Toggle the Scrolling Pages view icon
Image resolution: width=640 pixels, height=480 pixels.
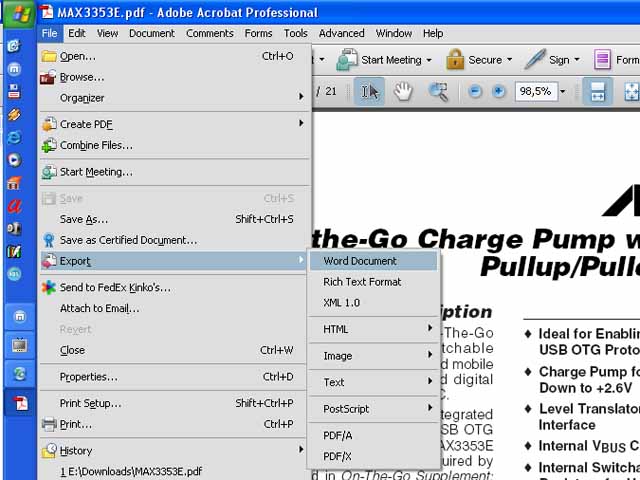[x=598, y=91]
